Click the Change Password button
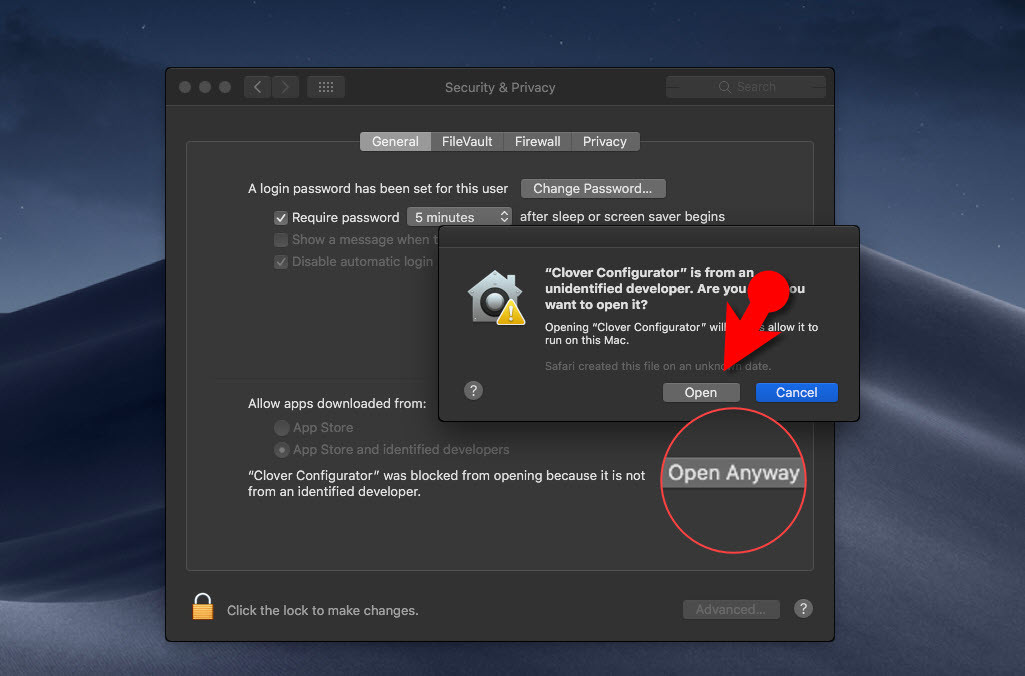The image size is (1025, 676). click(x=593, y=188)
